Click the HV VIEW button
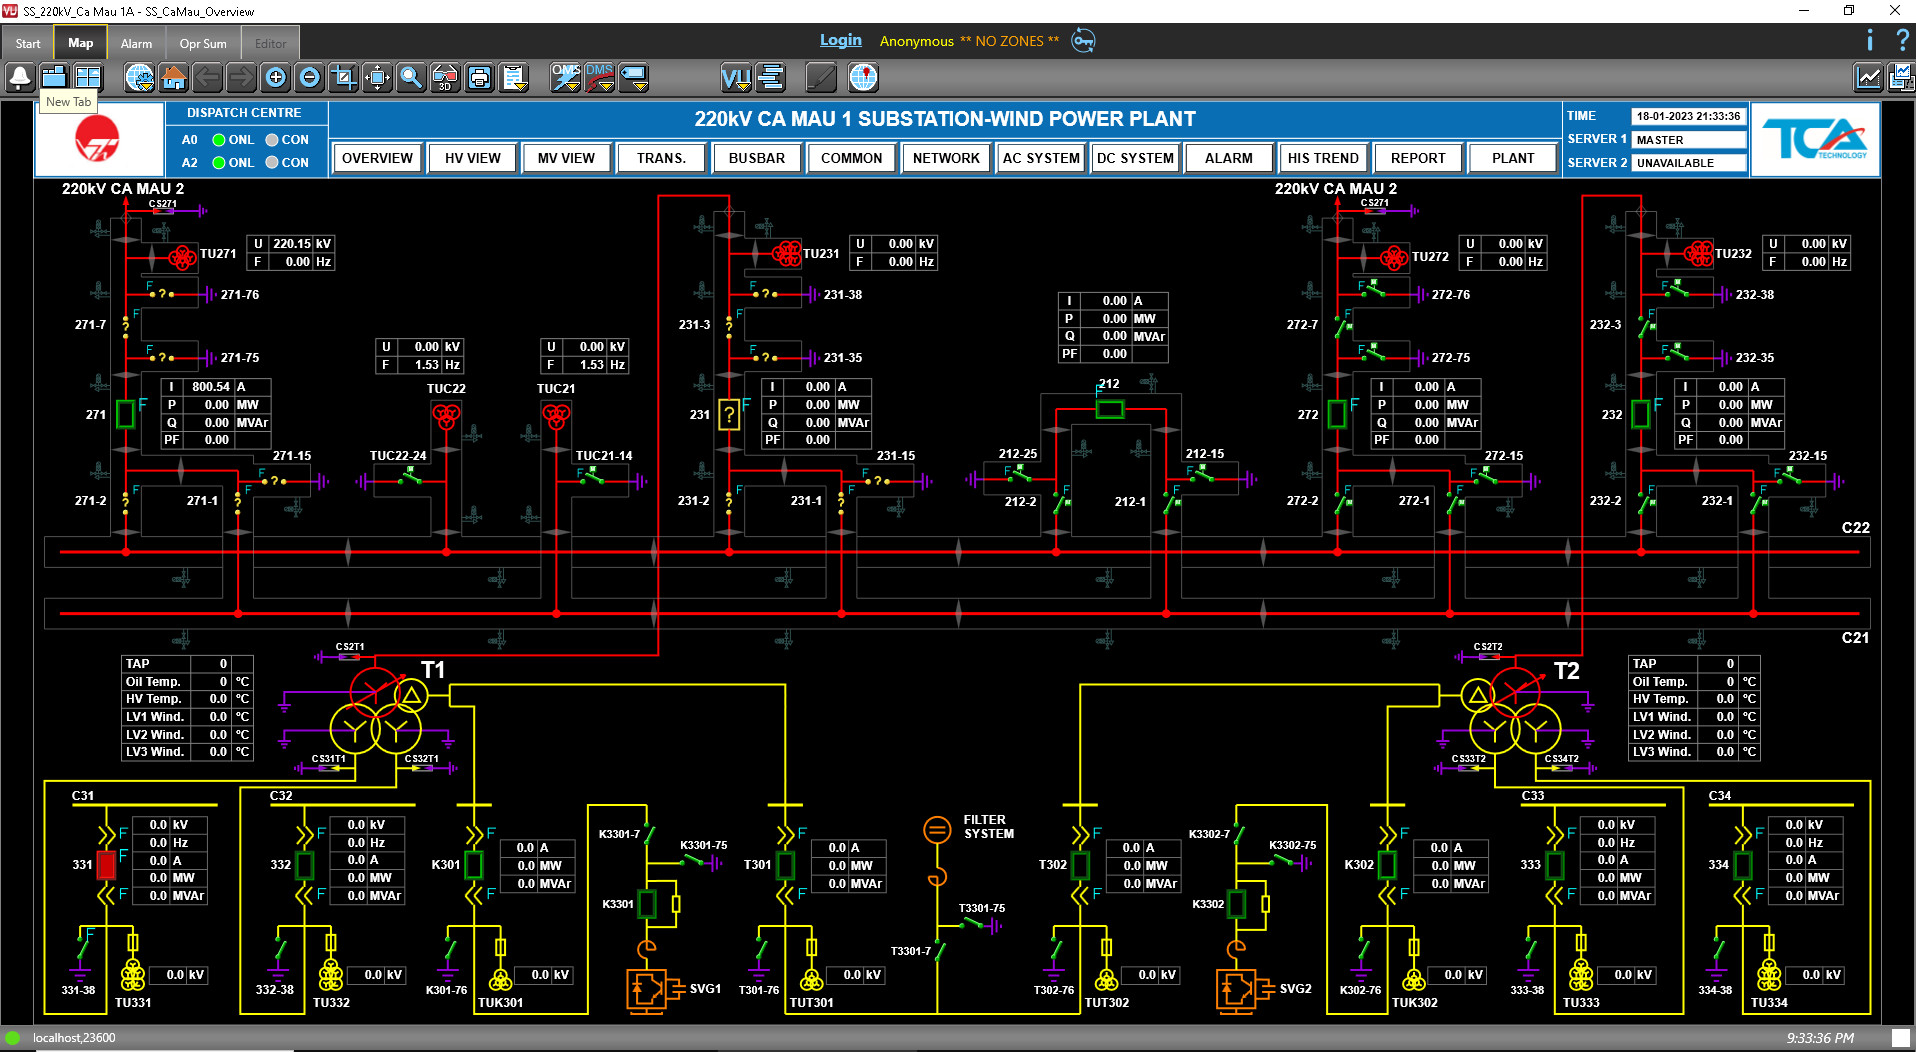The image size is (1916, 1052). (472, 158)
